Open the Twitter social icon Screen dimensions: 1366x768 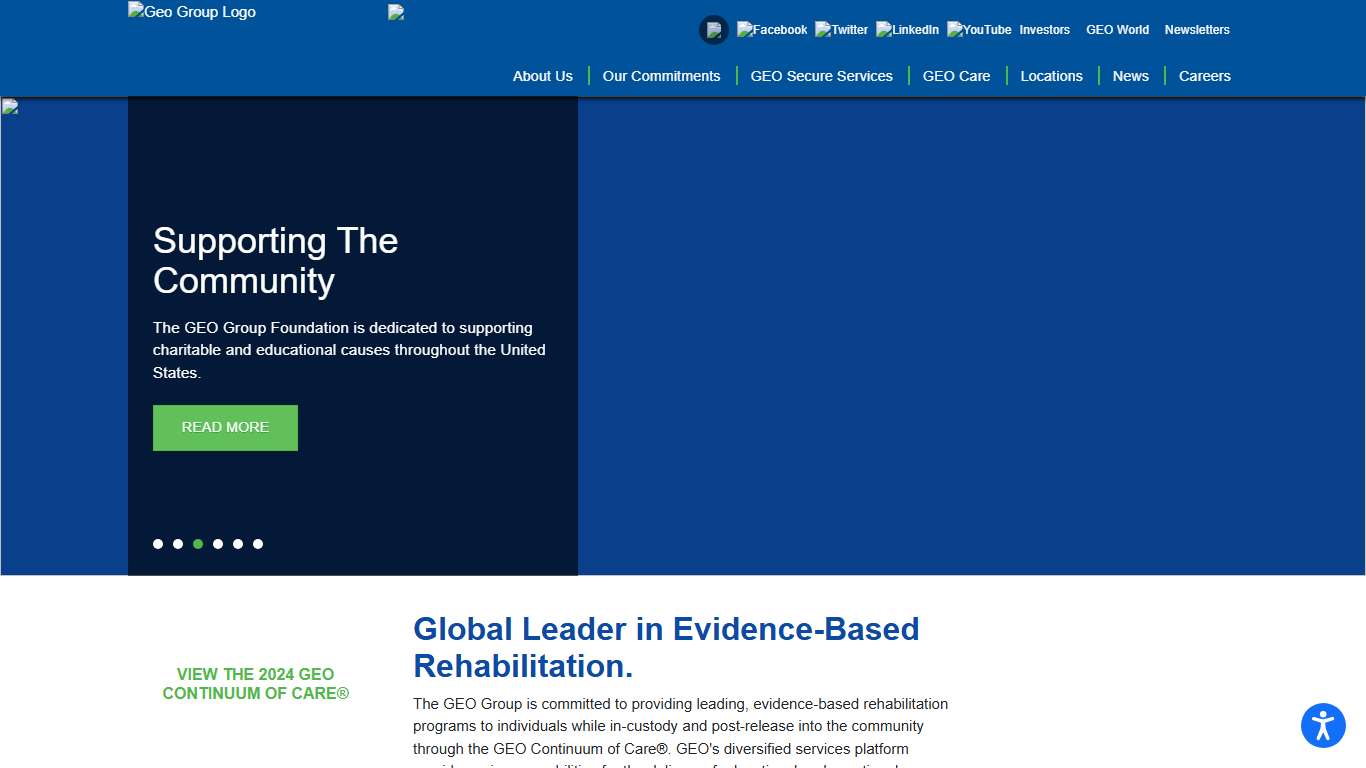[x=841, y=29]
